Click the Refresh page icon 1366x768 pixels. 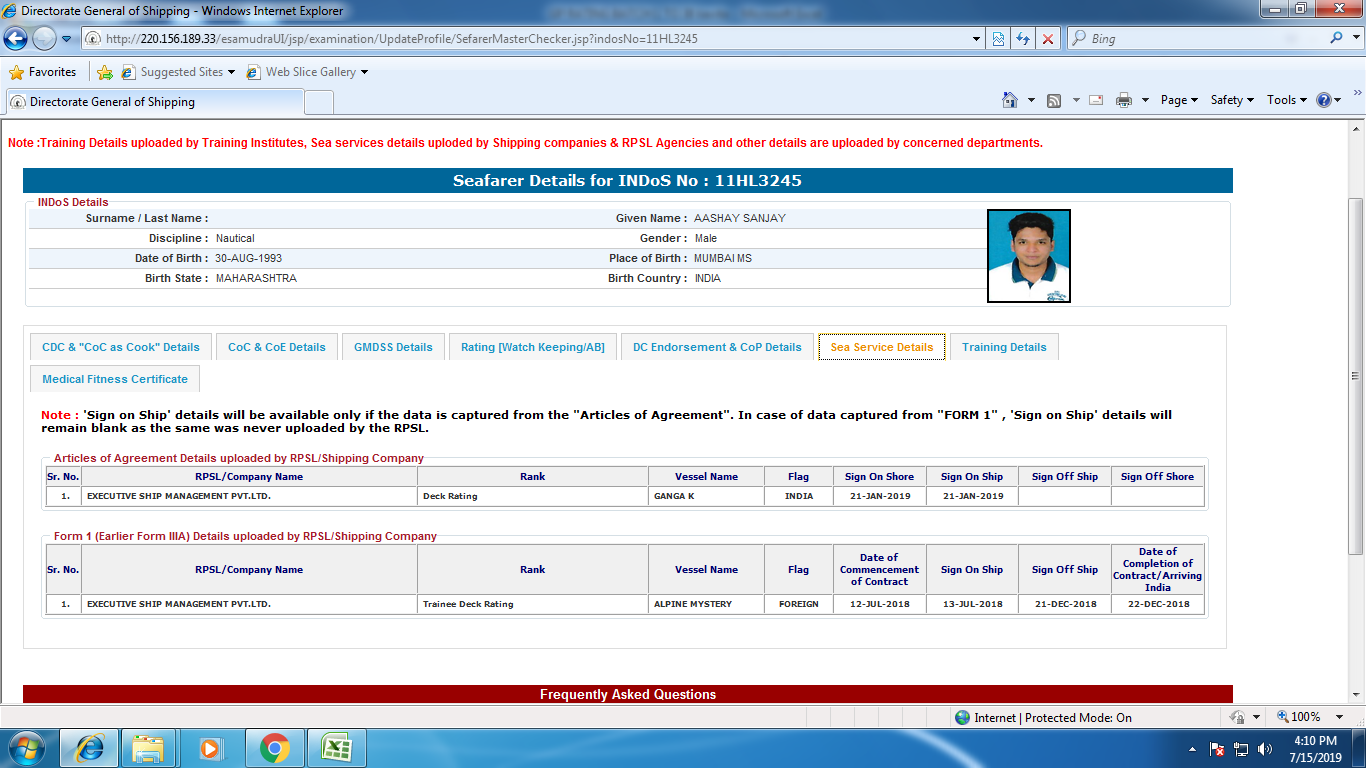tap(1022, 39)
